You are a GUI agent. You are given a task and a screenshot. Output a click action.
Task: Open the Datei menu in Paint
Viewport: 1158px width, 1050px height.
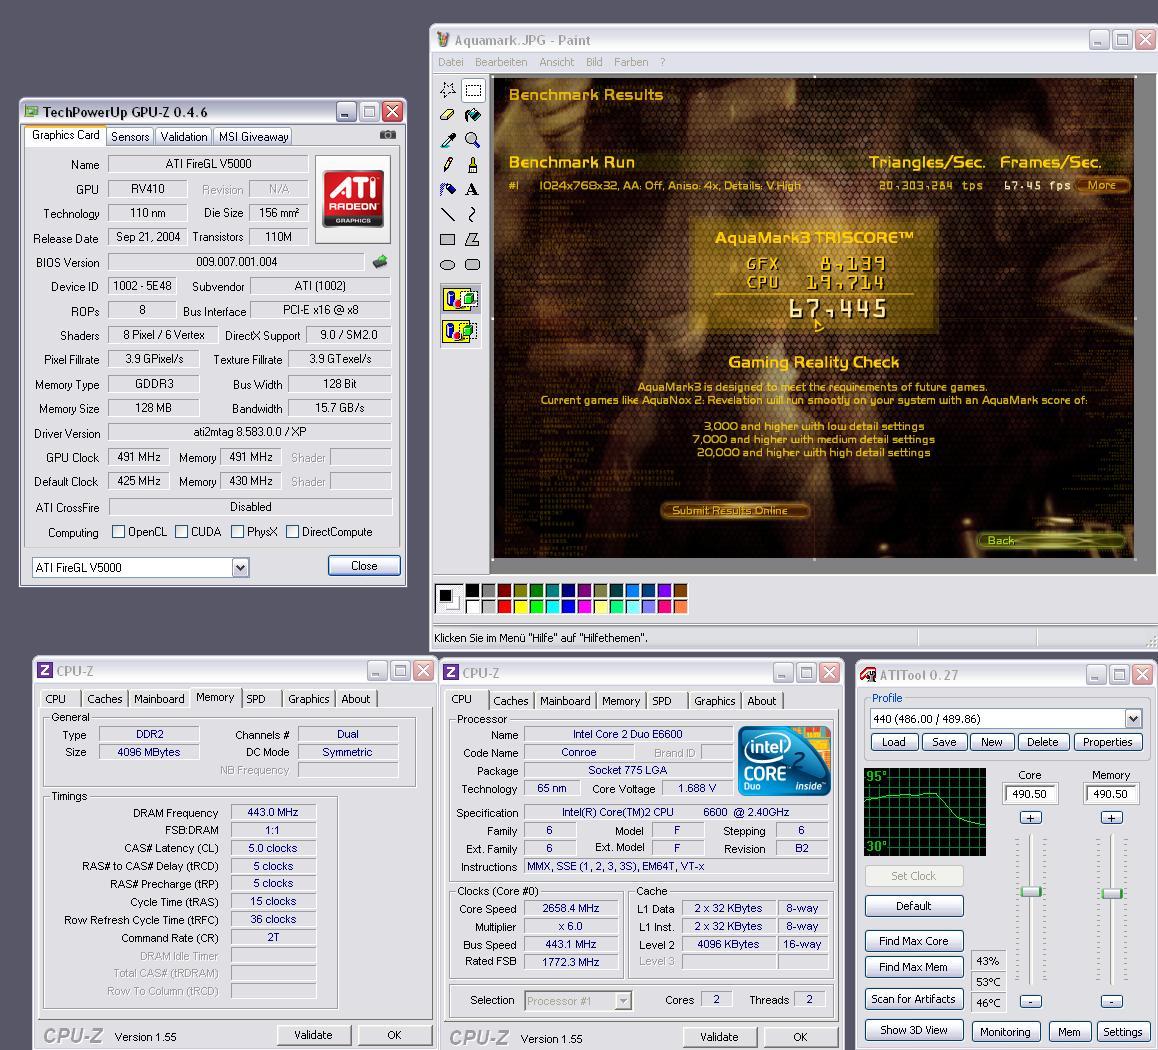(450, 62)
